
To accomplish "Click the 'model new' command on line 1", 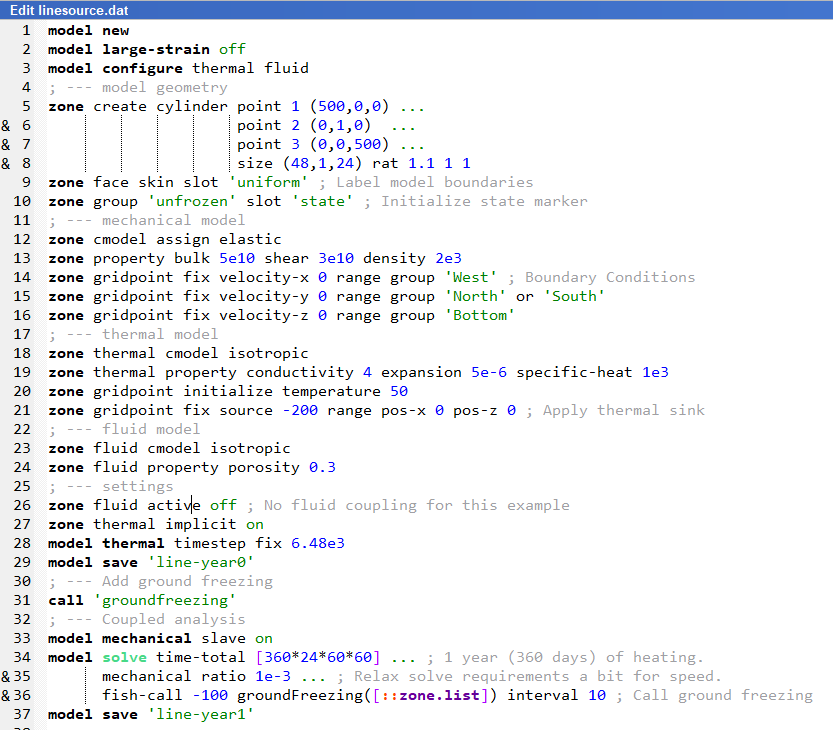I will (88, 31).
